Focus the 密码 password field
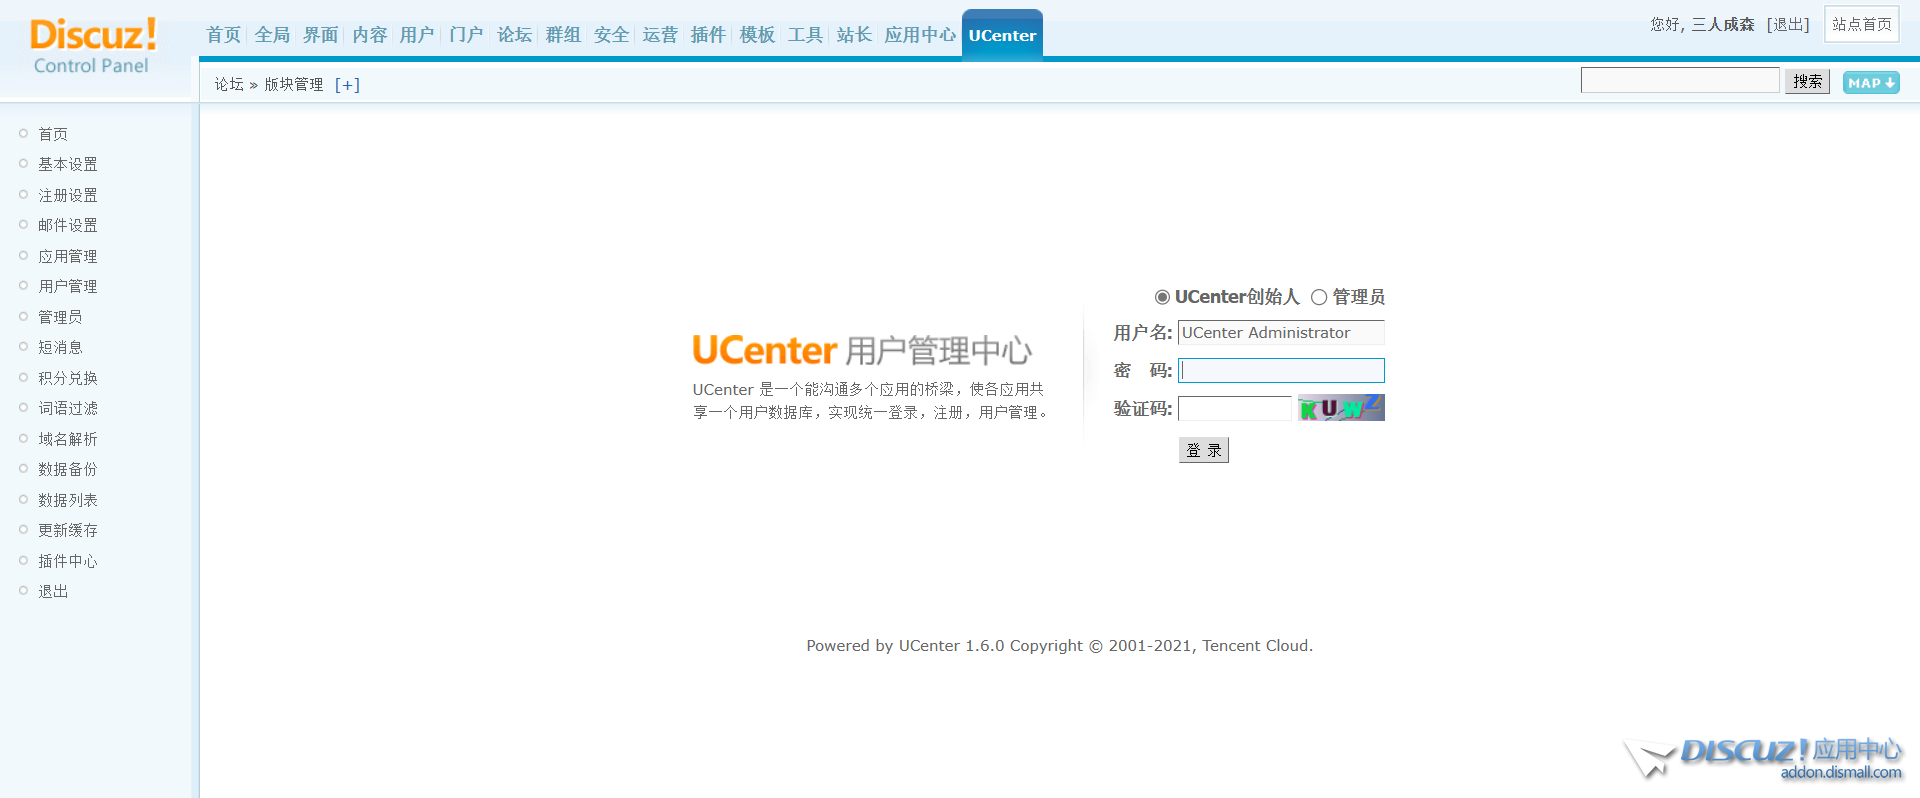 click(x=1281, y=371)
